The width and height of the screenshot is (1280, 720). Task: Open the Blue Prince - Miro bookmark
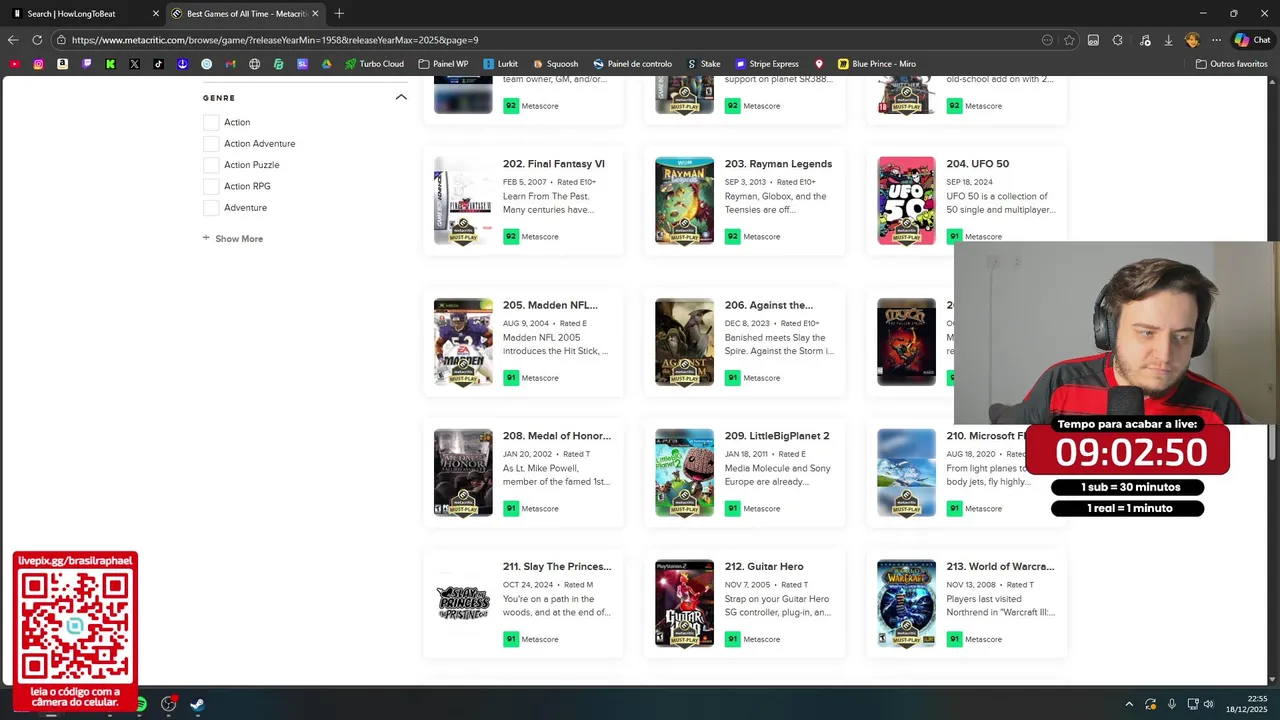pyautogui.click(x=876, y=64)
